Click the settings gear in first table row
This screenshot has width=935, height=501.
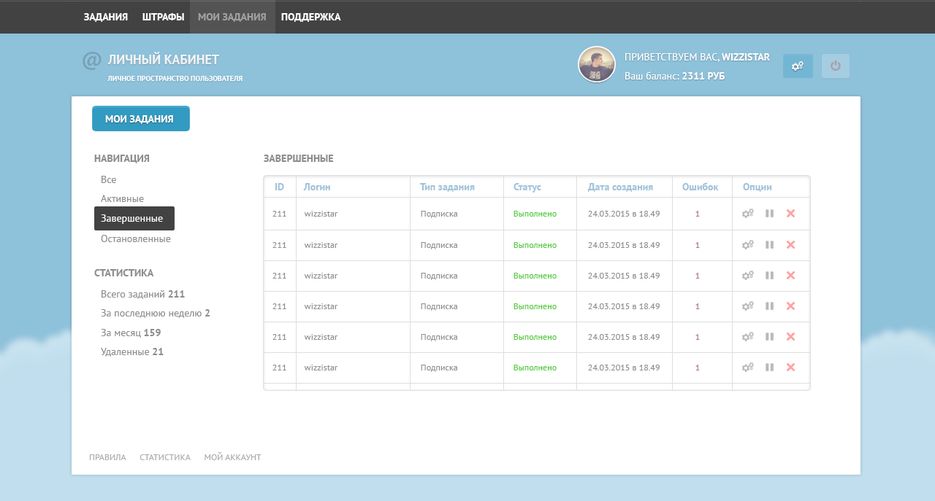748,214
